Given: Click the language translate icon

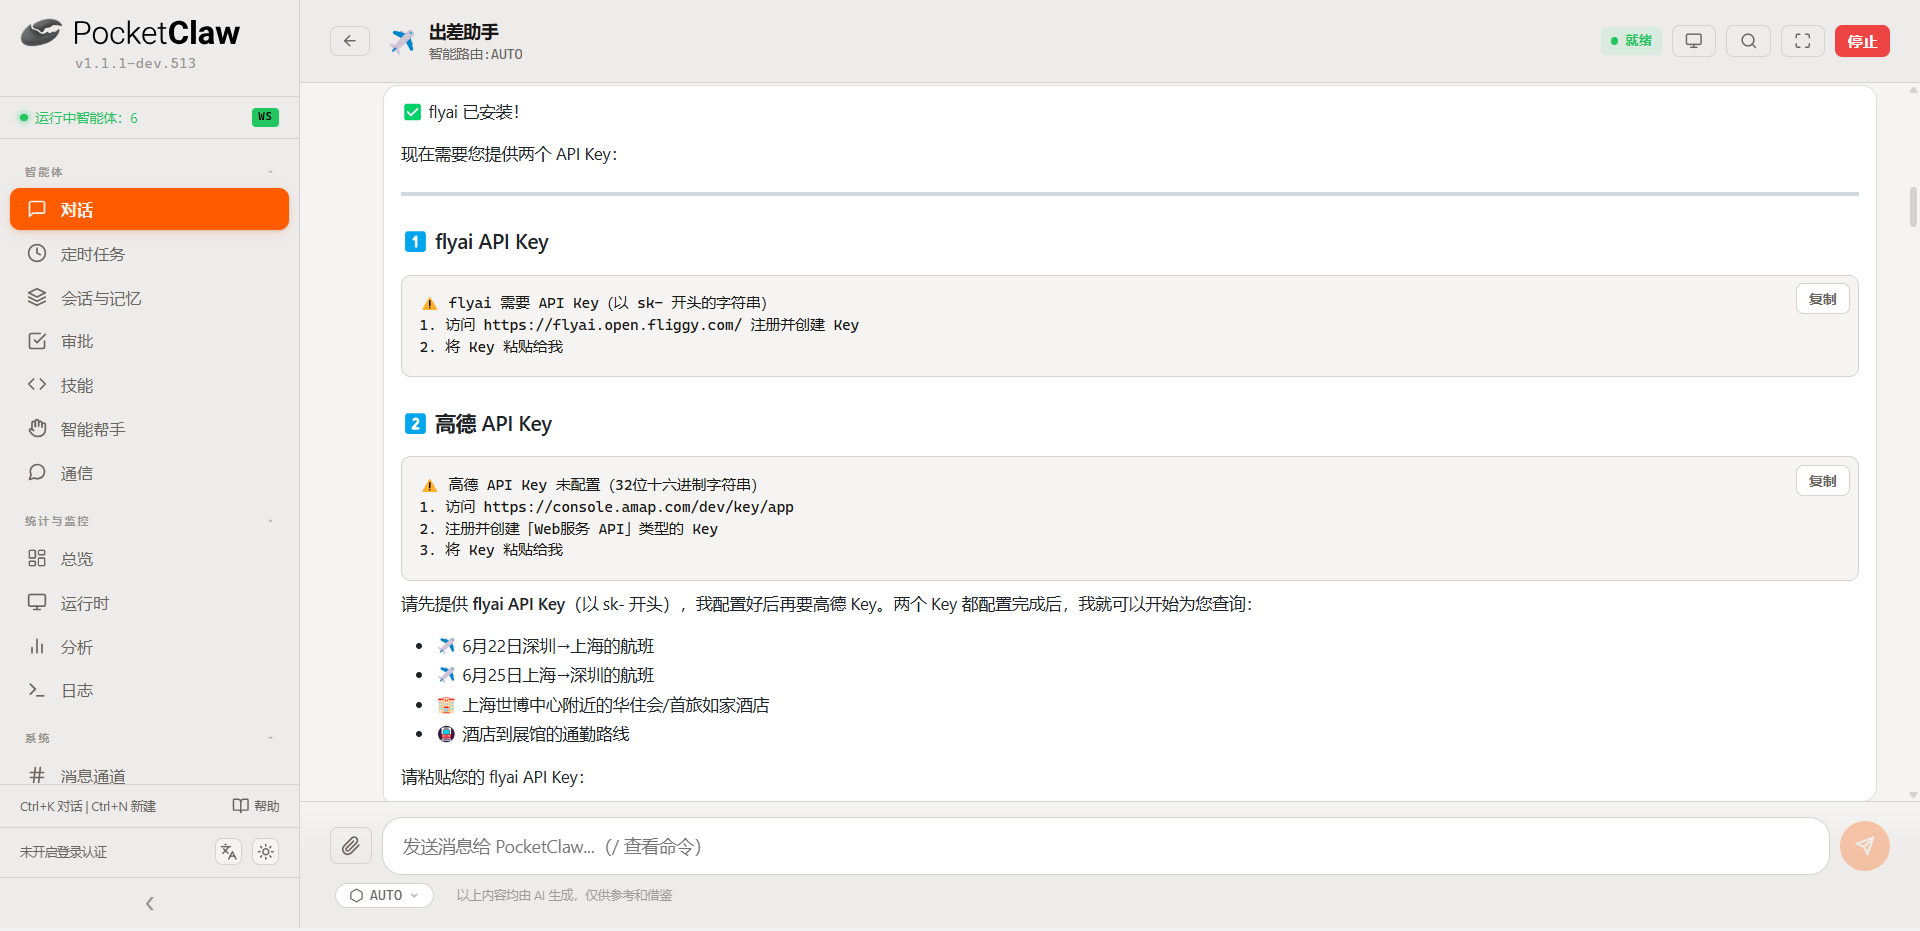Looking at the screenshot, I should [x=229, y=852].
